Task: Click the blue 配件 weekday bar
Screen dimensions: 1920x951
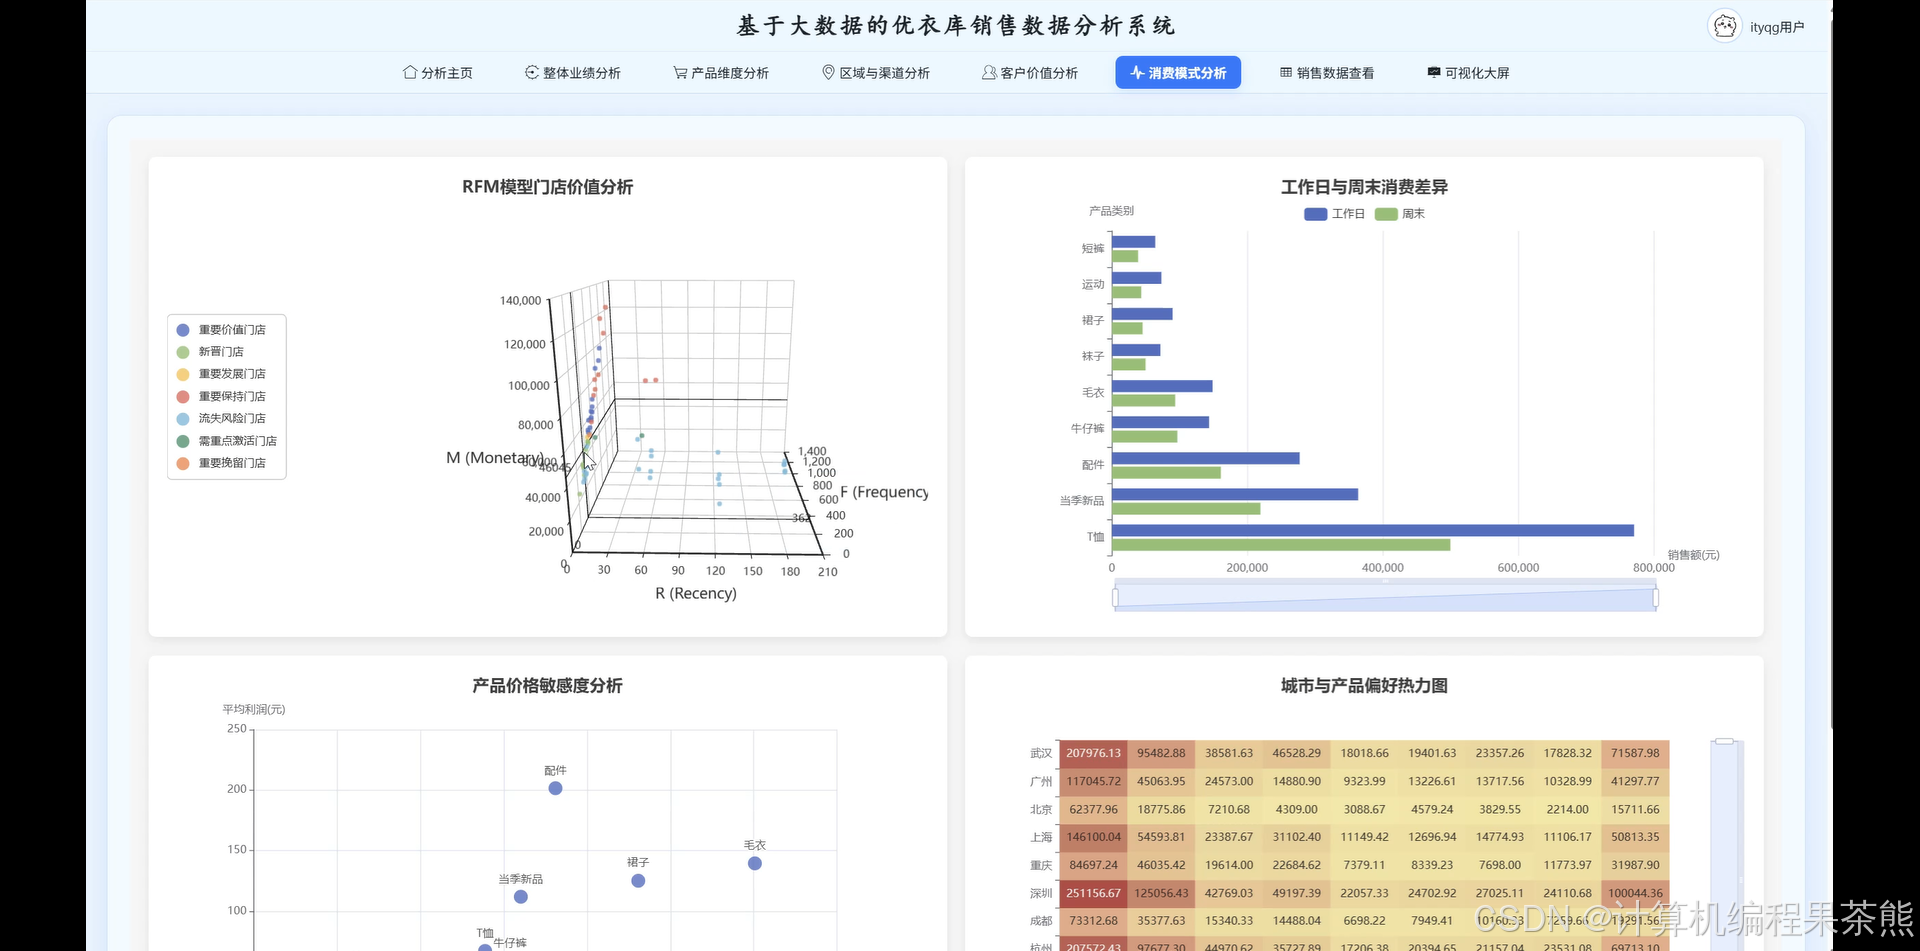Action: pyautogui.click(x=1206, y=458)
